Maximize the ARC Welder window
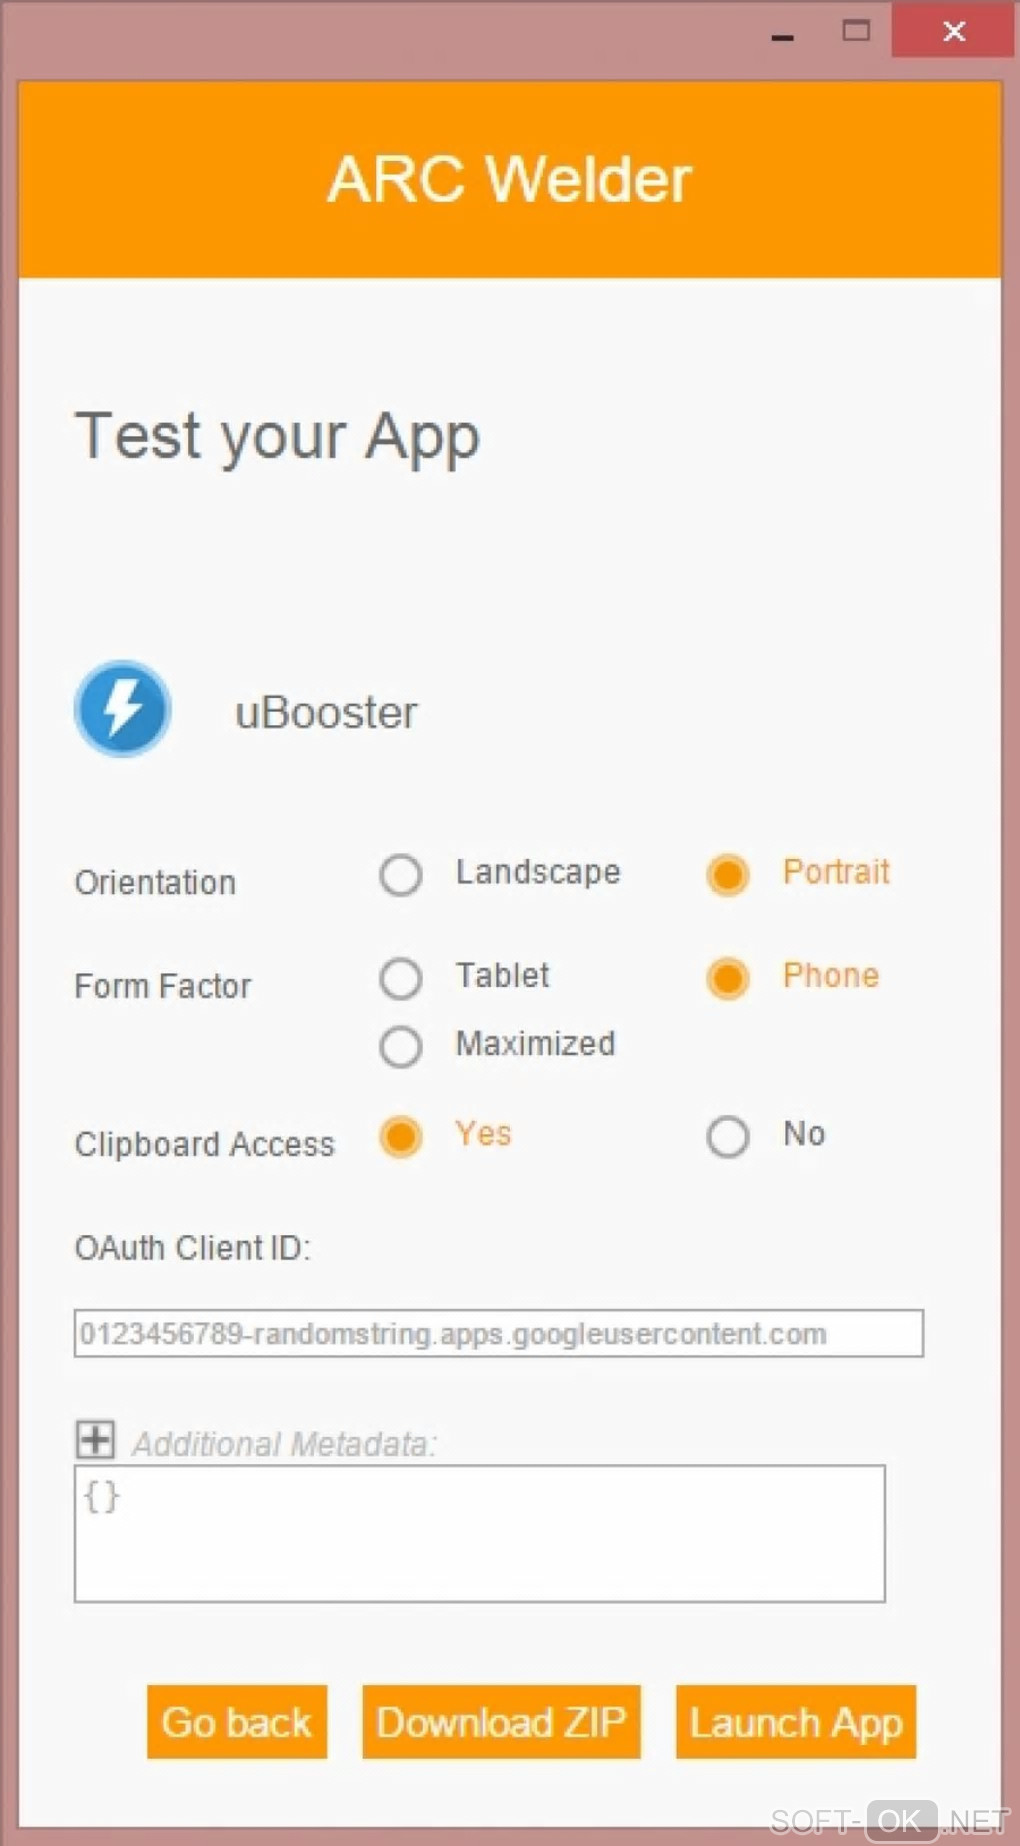1020x1846 pixels. pos(856,31)
